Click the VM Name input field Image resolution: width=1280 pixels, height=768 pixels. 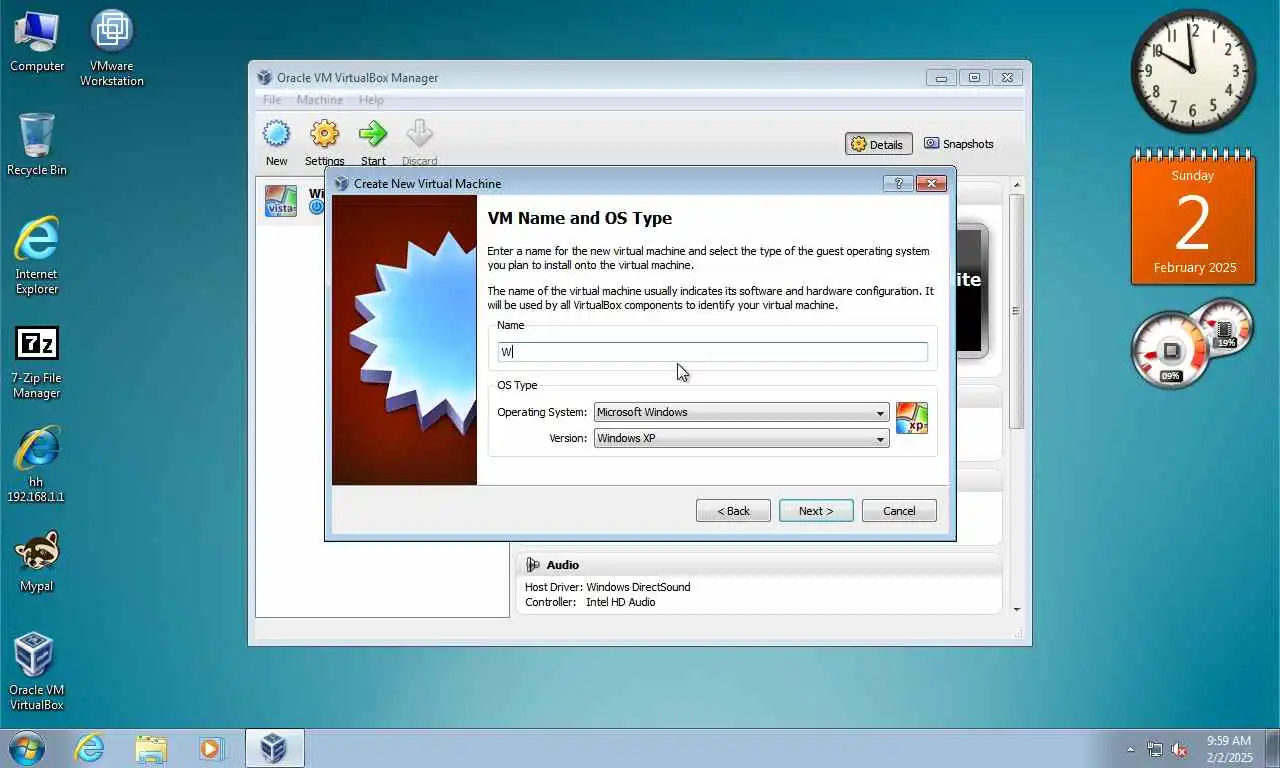click(713, 351)
